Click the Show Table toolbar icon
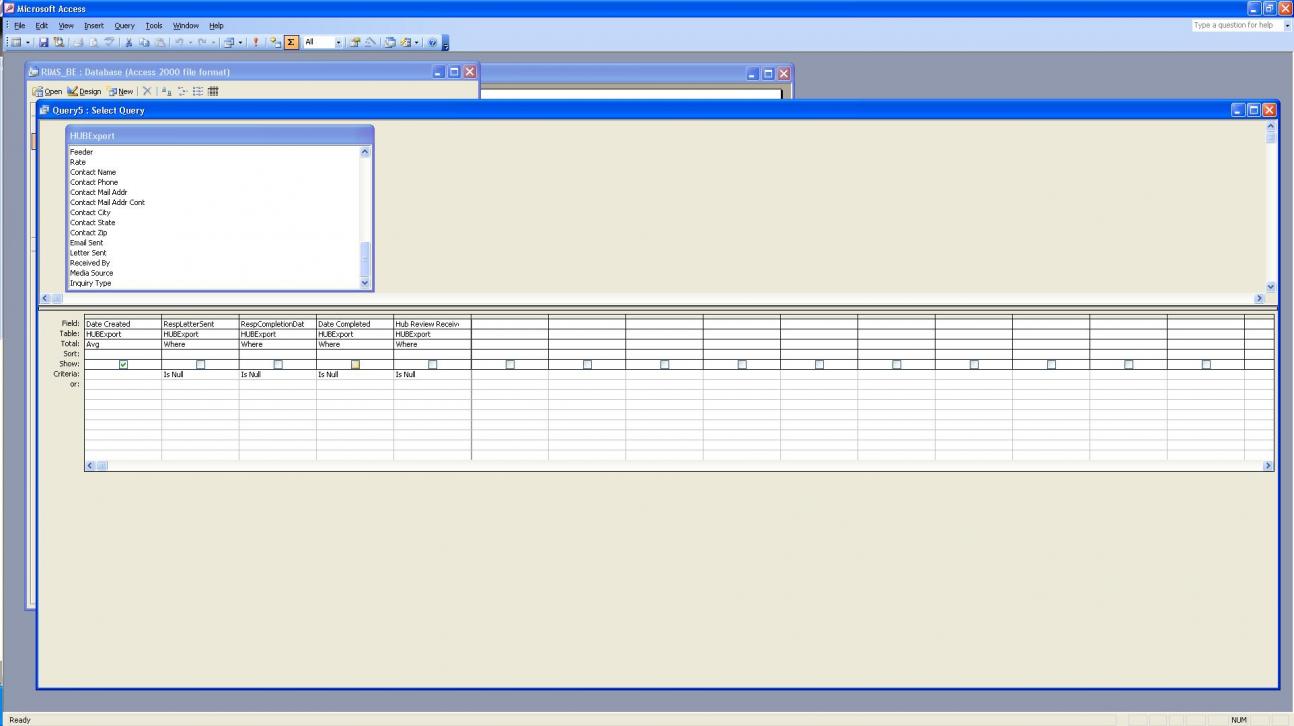The width and height of the screenshot is (1294, 726). (x=274, y=43)
